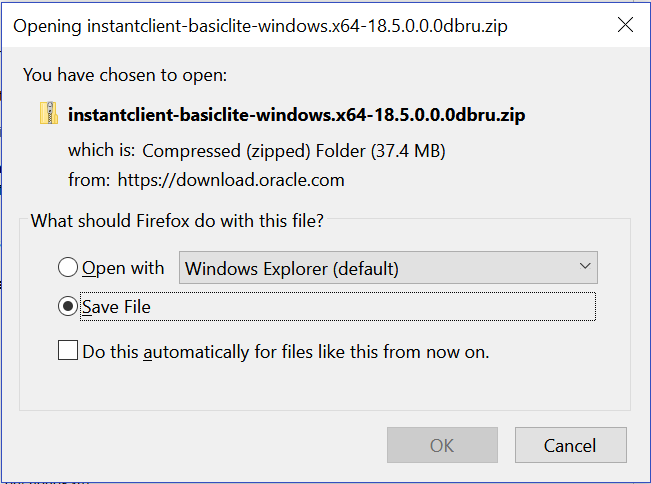
Task: Cancel the file download dialog
Action: (570, 446)
